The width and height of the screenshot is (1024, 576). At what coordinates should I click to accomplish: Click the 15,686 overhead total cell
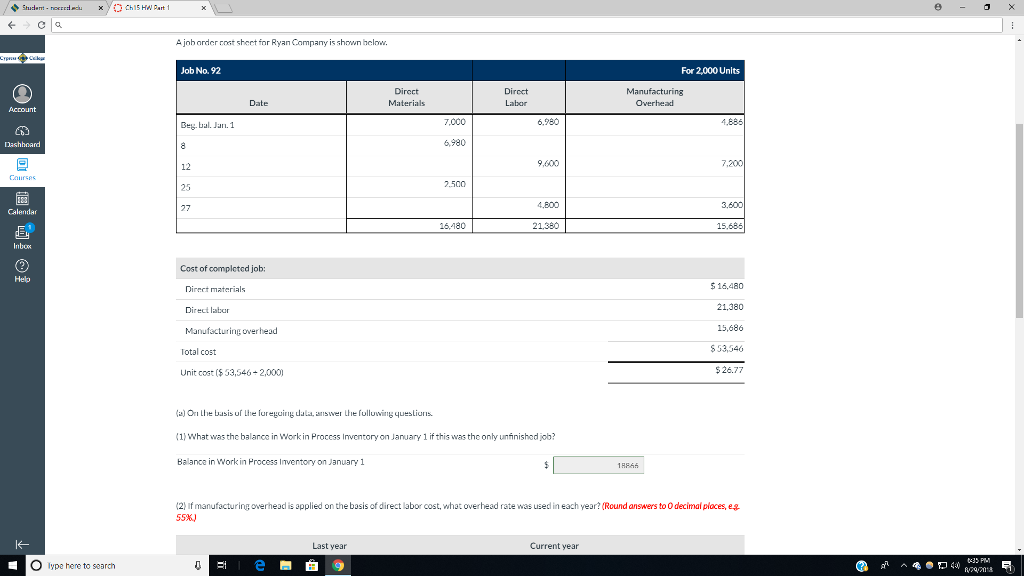click(x=729, y=226)
